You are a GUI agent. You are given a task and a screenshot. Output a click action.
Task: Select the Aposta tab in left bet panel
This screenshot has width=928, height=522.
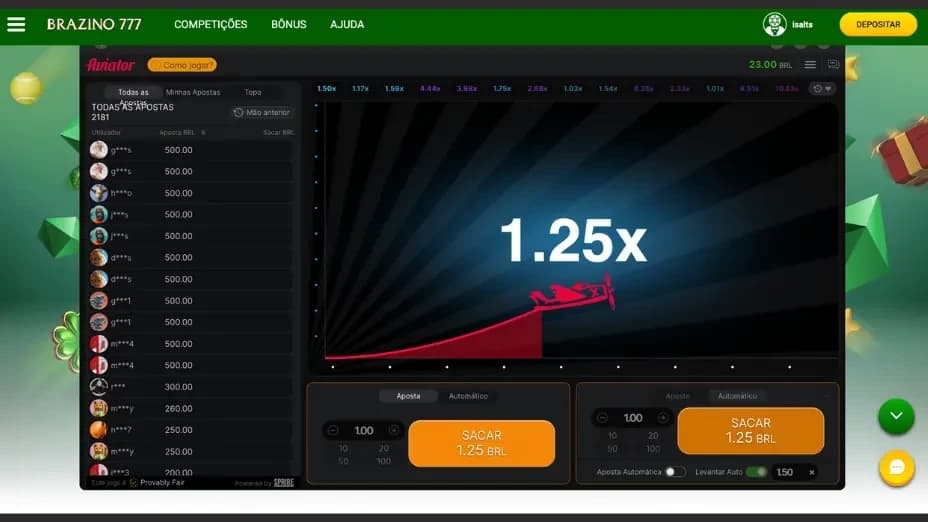(408, 396)
